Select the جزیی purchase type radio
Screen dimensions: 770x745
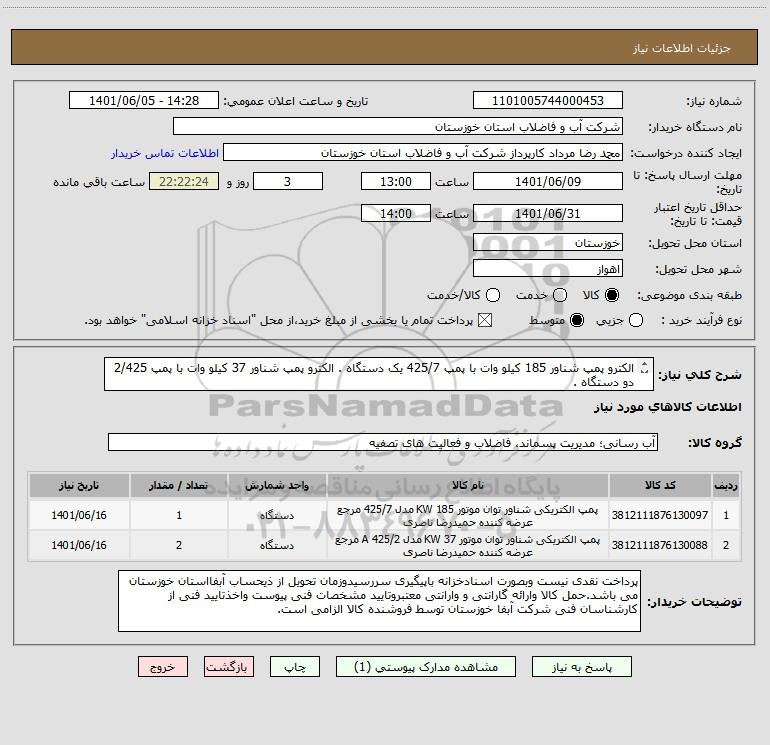coord(635,320)
